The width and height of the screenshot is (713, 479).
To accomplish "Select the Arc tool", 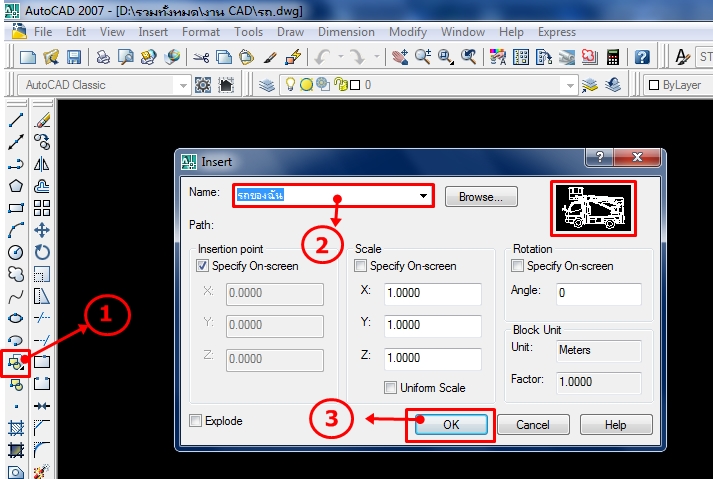I will (x=15, y=230).
